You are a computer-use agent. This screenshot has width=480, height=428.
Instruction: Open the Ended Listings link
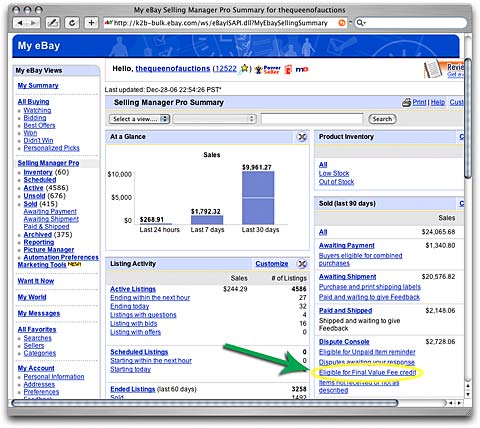[x=132, y=389]
